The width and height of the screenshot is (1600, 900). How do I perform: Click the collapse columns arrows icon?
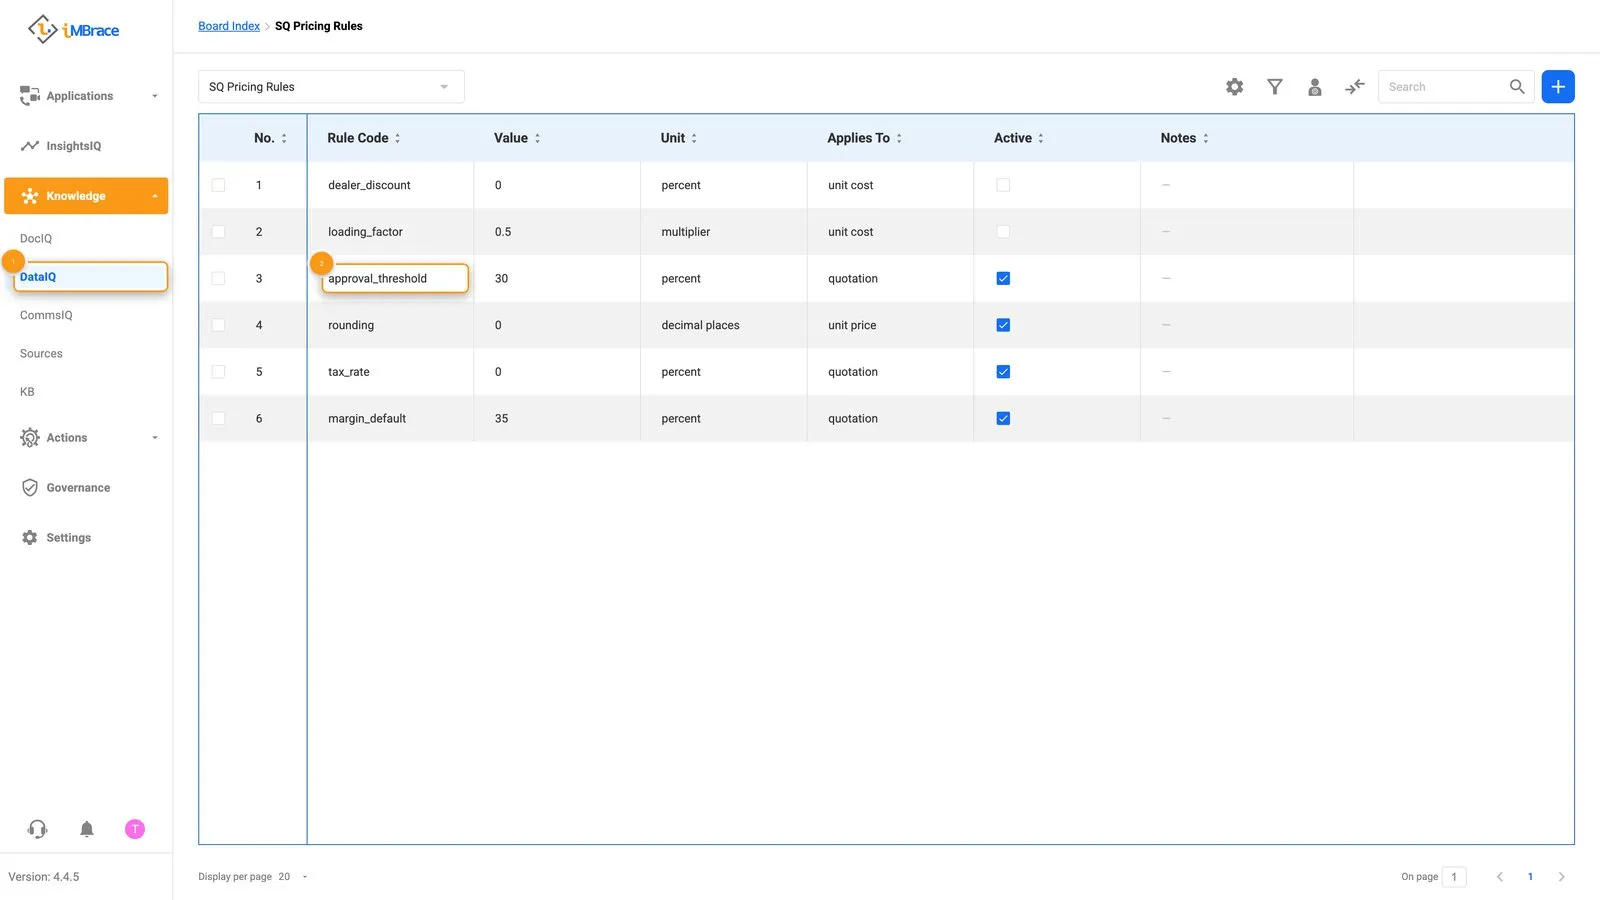click(1355, 87)
